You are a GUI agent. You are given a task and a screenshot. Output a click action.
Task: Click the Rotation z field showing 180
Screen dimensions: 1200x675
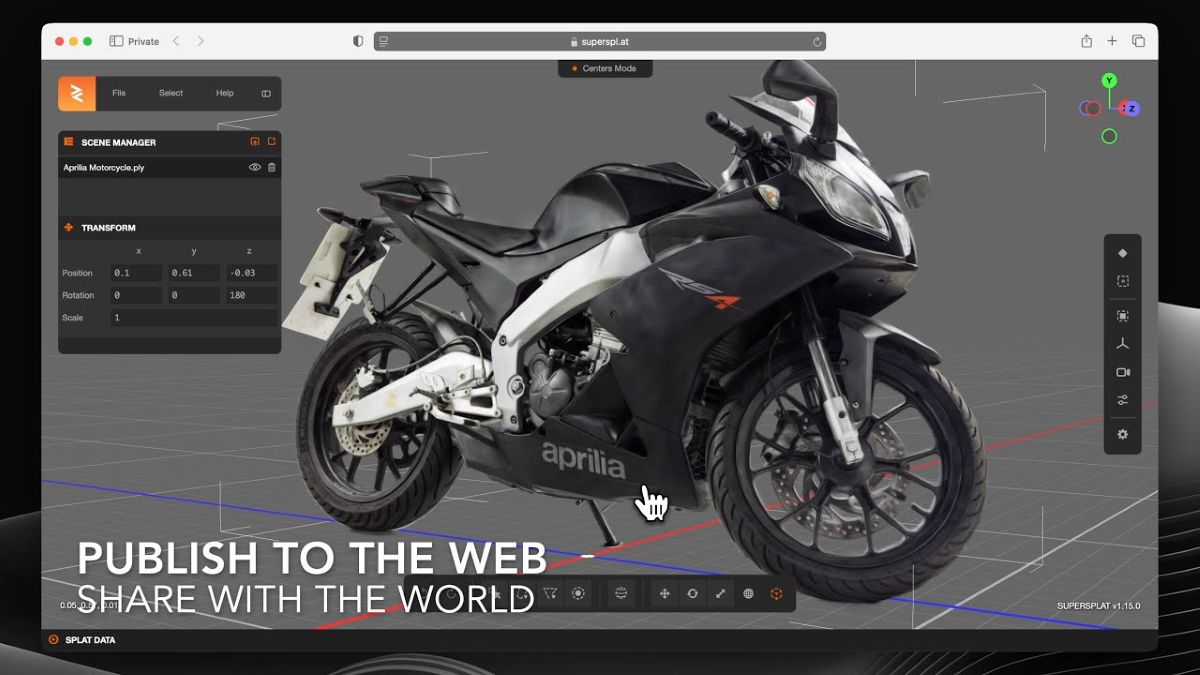pos(252,295)
